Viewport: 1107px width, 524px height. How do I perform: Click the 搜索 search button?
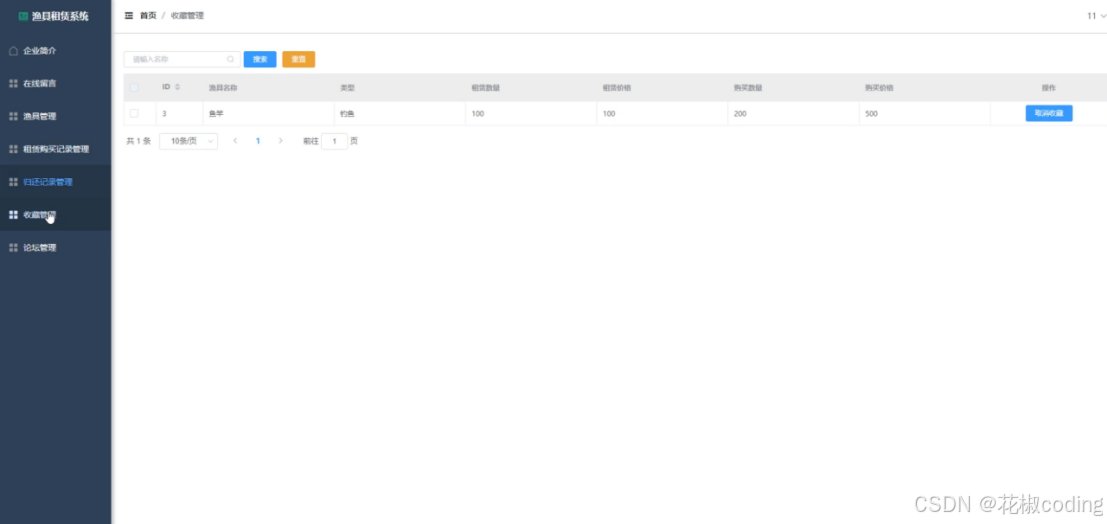tap(260, 59)
